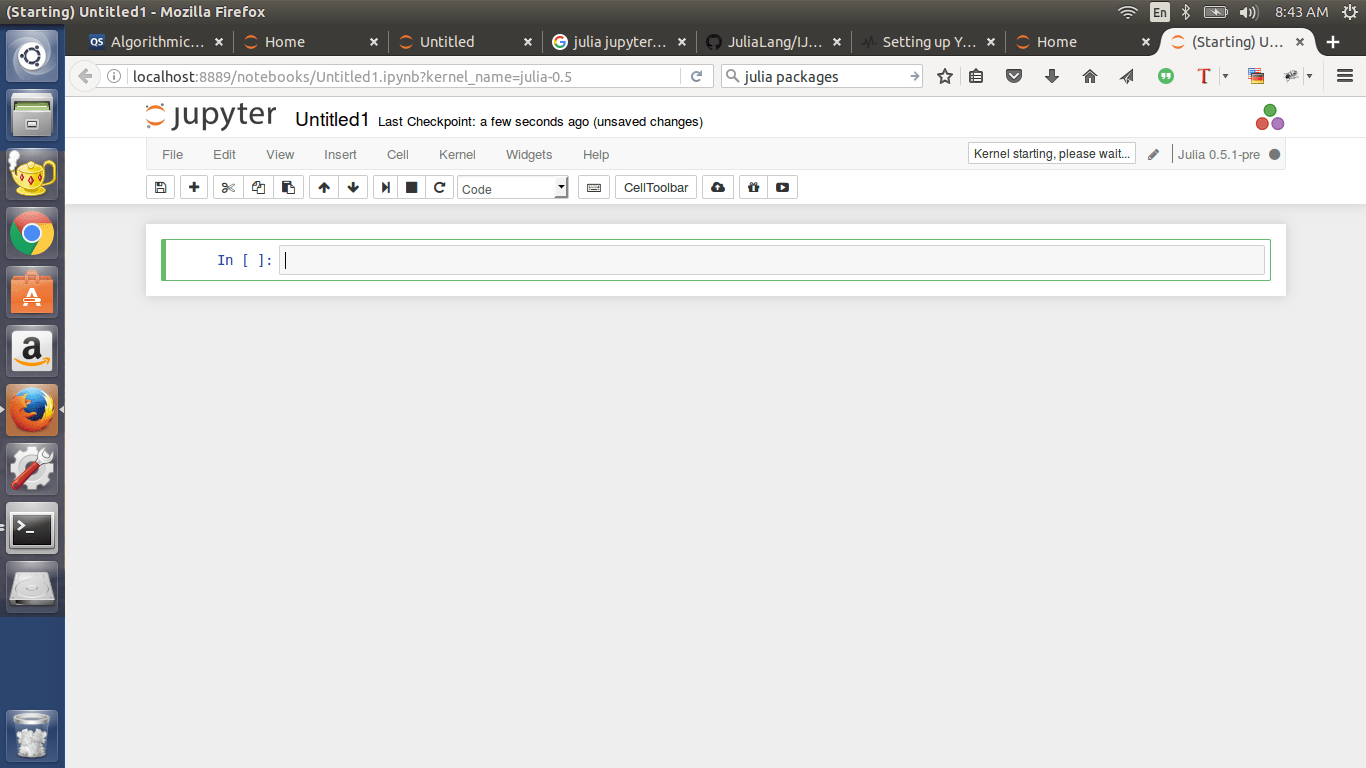Save the notebook with the floppy disk icon
Image resolution: width=1366 pixels, height=768 pixels.
coord(161,187)
